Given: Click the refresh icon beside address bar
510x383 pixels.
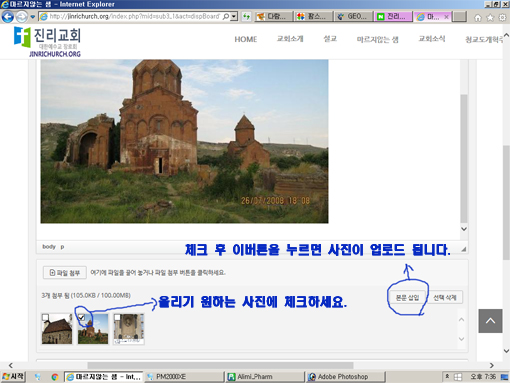Looking at the screenshot, I should pos(246,16).
